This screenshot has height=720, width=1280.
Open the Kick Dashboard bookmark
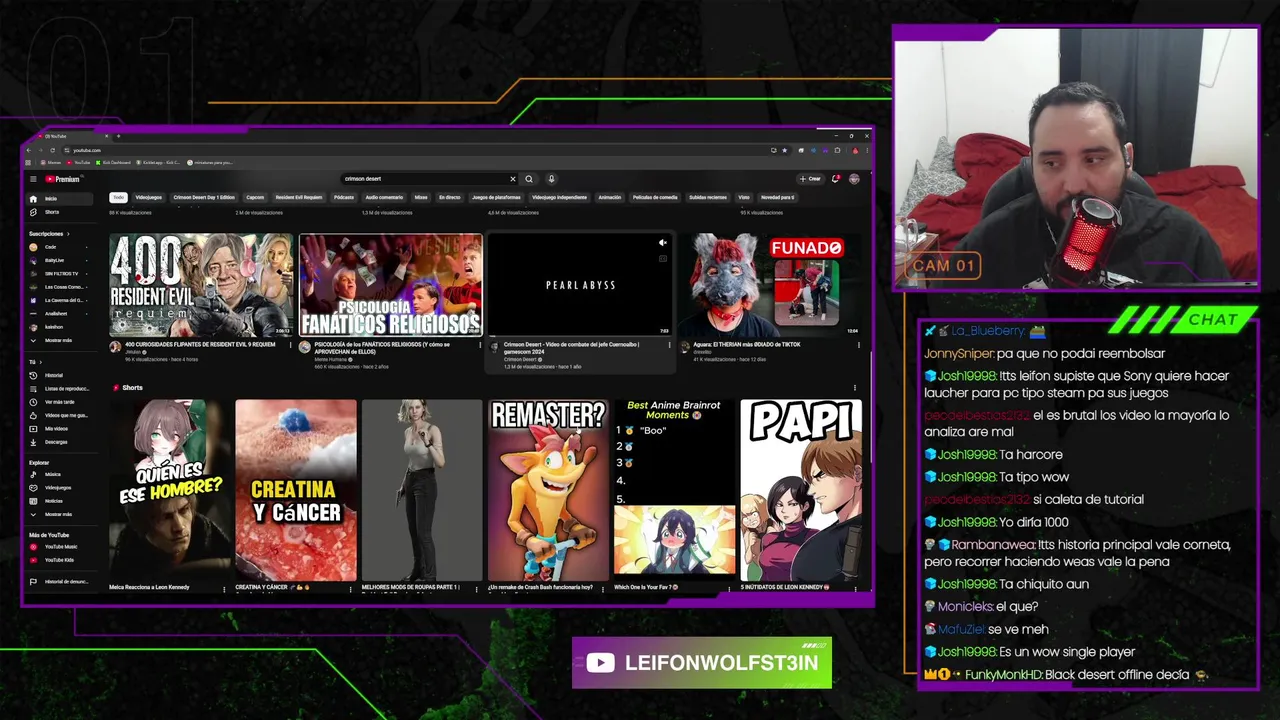112,162
